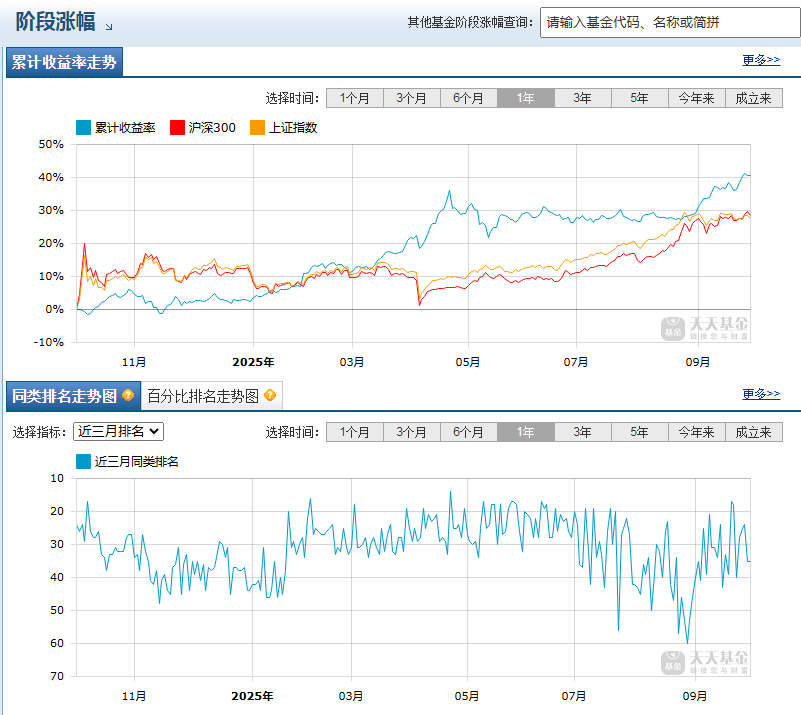Set ranking chart period to 1个月
801x715 pixels.
[355, 432]
